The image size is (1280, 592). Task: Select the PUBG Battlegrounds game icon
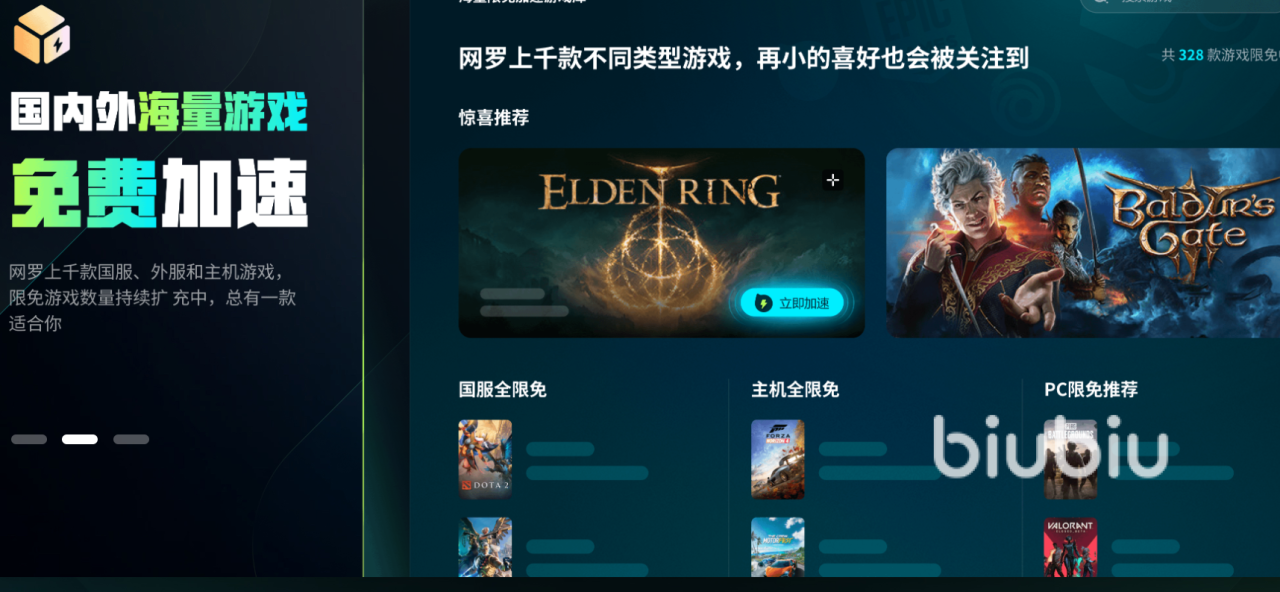pyautogui.click(x=1071, y=459)
